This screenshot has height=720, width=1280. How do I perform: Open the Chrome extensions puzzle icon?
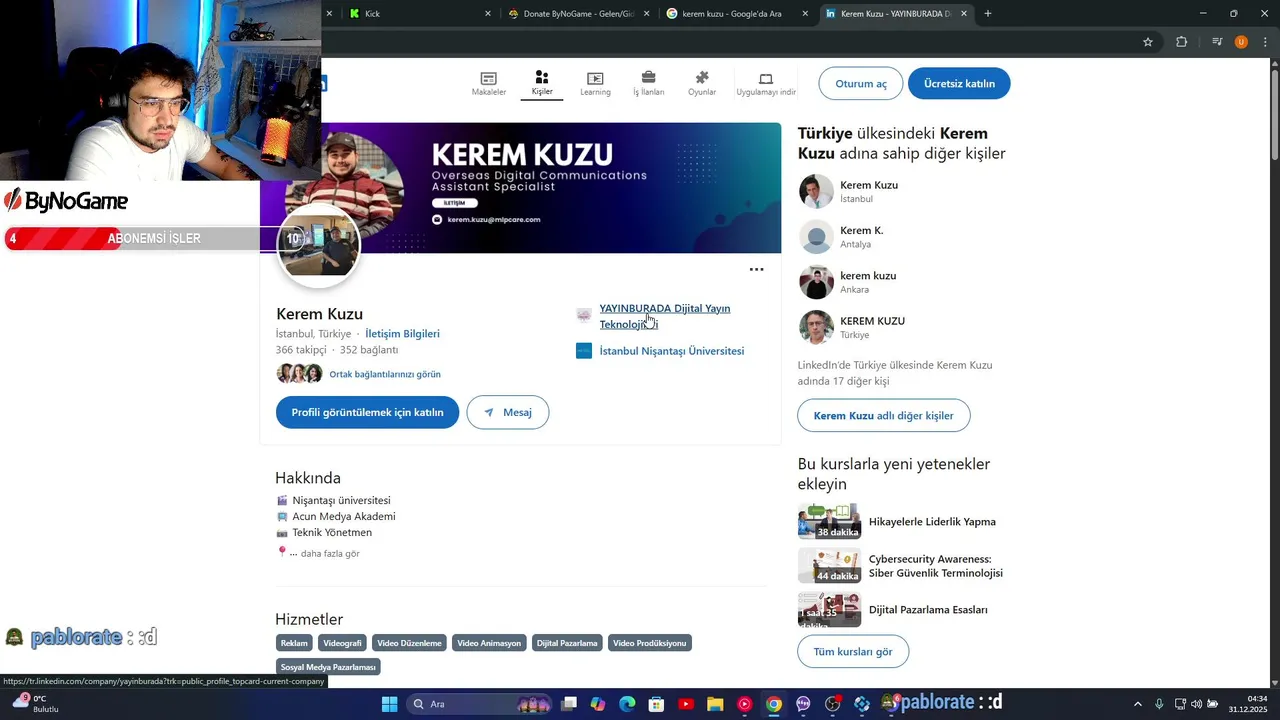click(x=1182, y=42)
